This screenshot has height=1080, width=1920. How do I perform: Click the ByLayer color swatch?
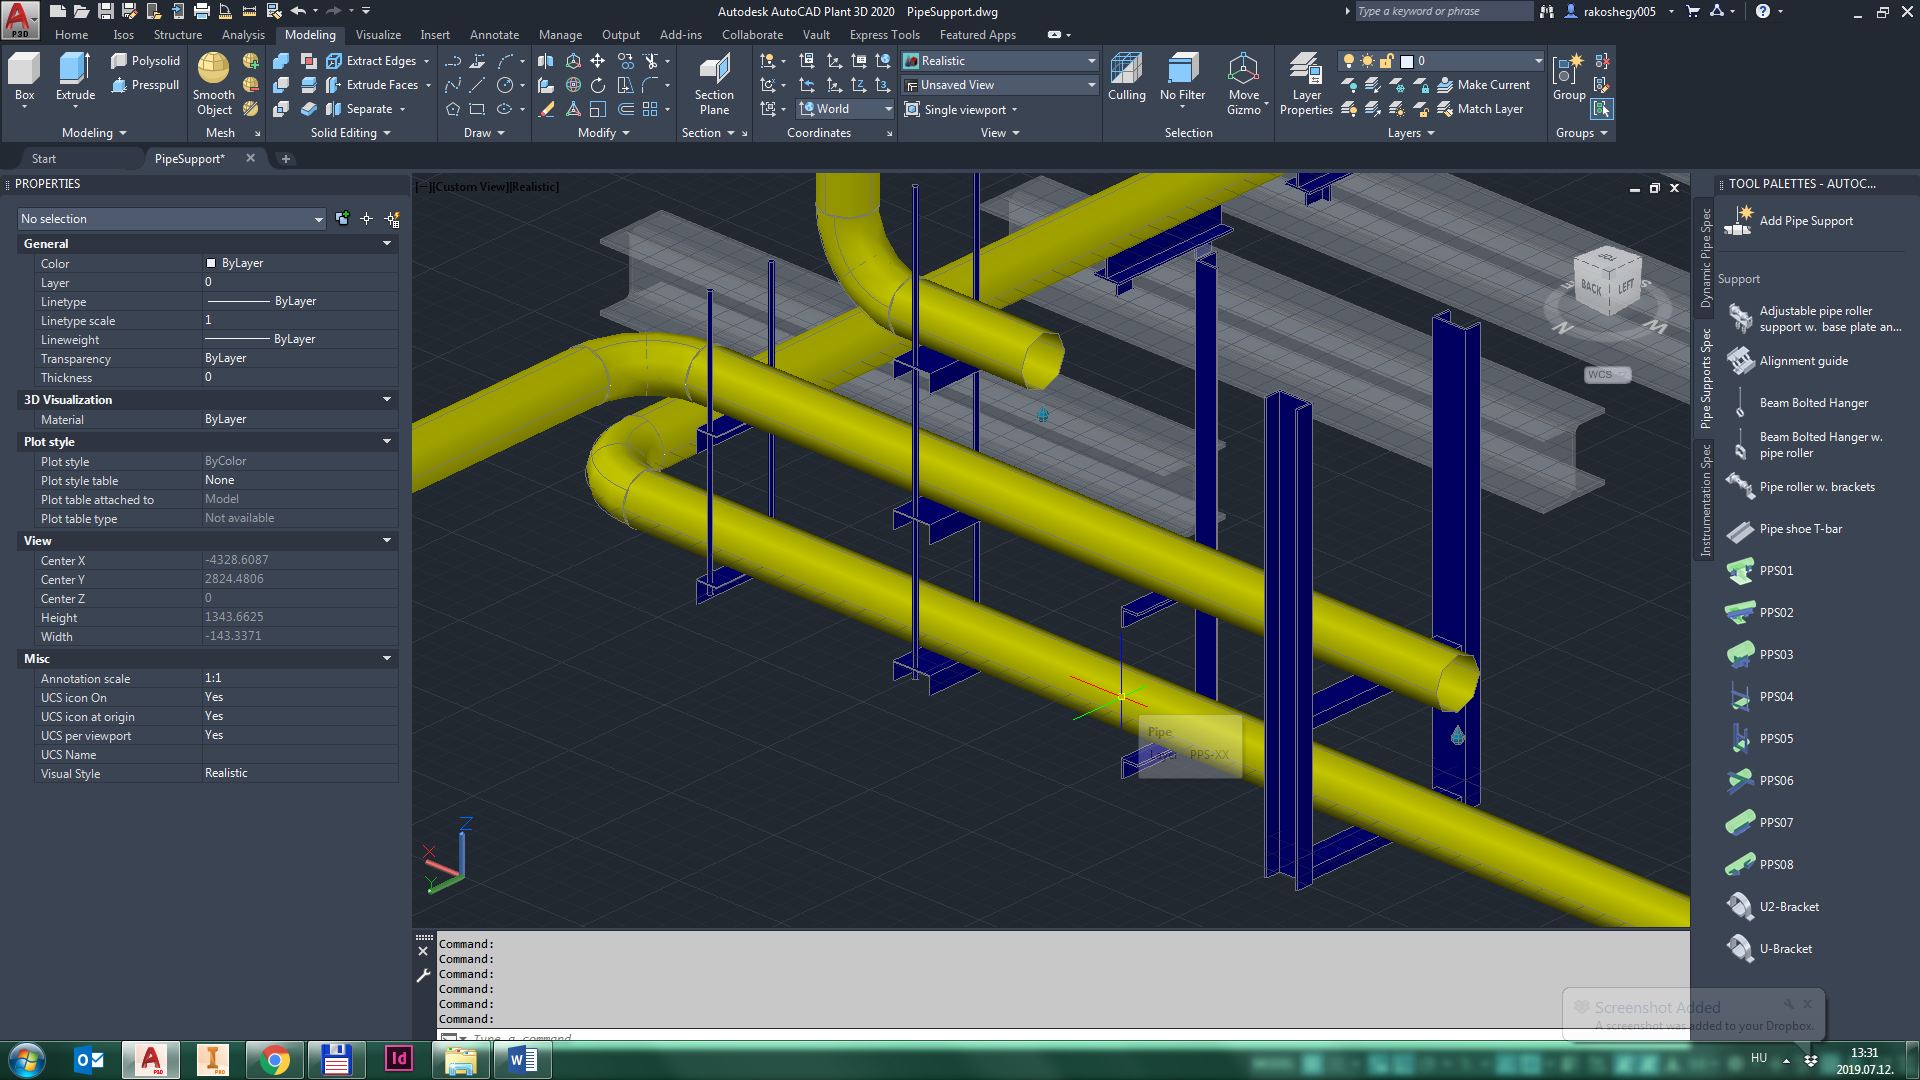click(x=211, y=263)
